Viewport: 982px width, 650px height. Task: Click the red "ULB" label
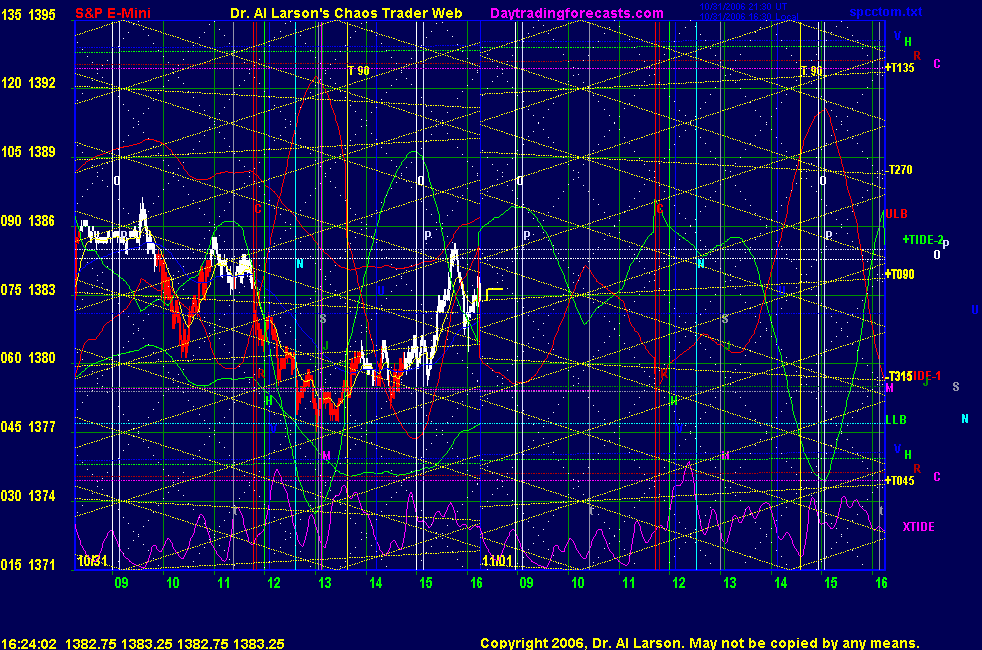896,214
